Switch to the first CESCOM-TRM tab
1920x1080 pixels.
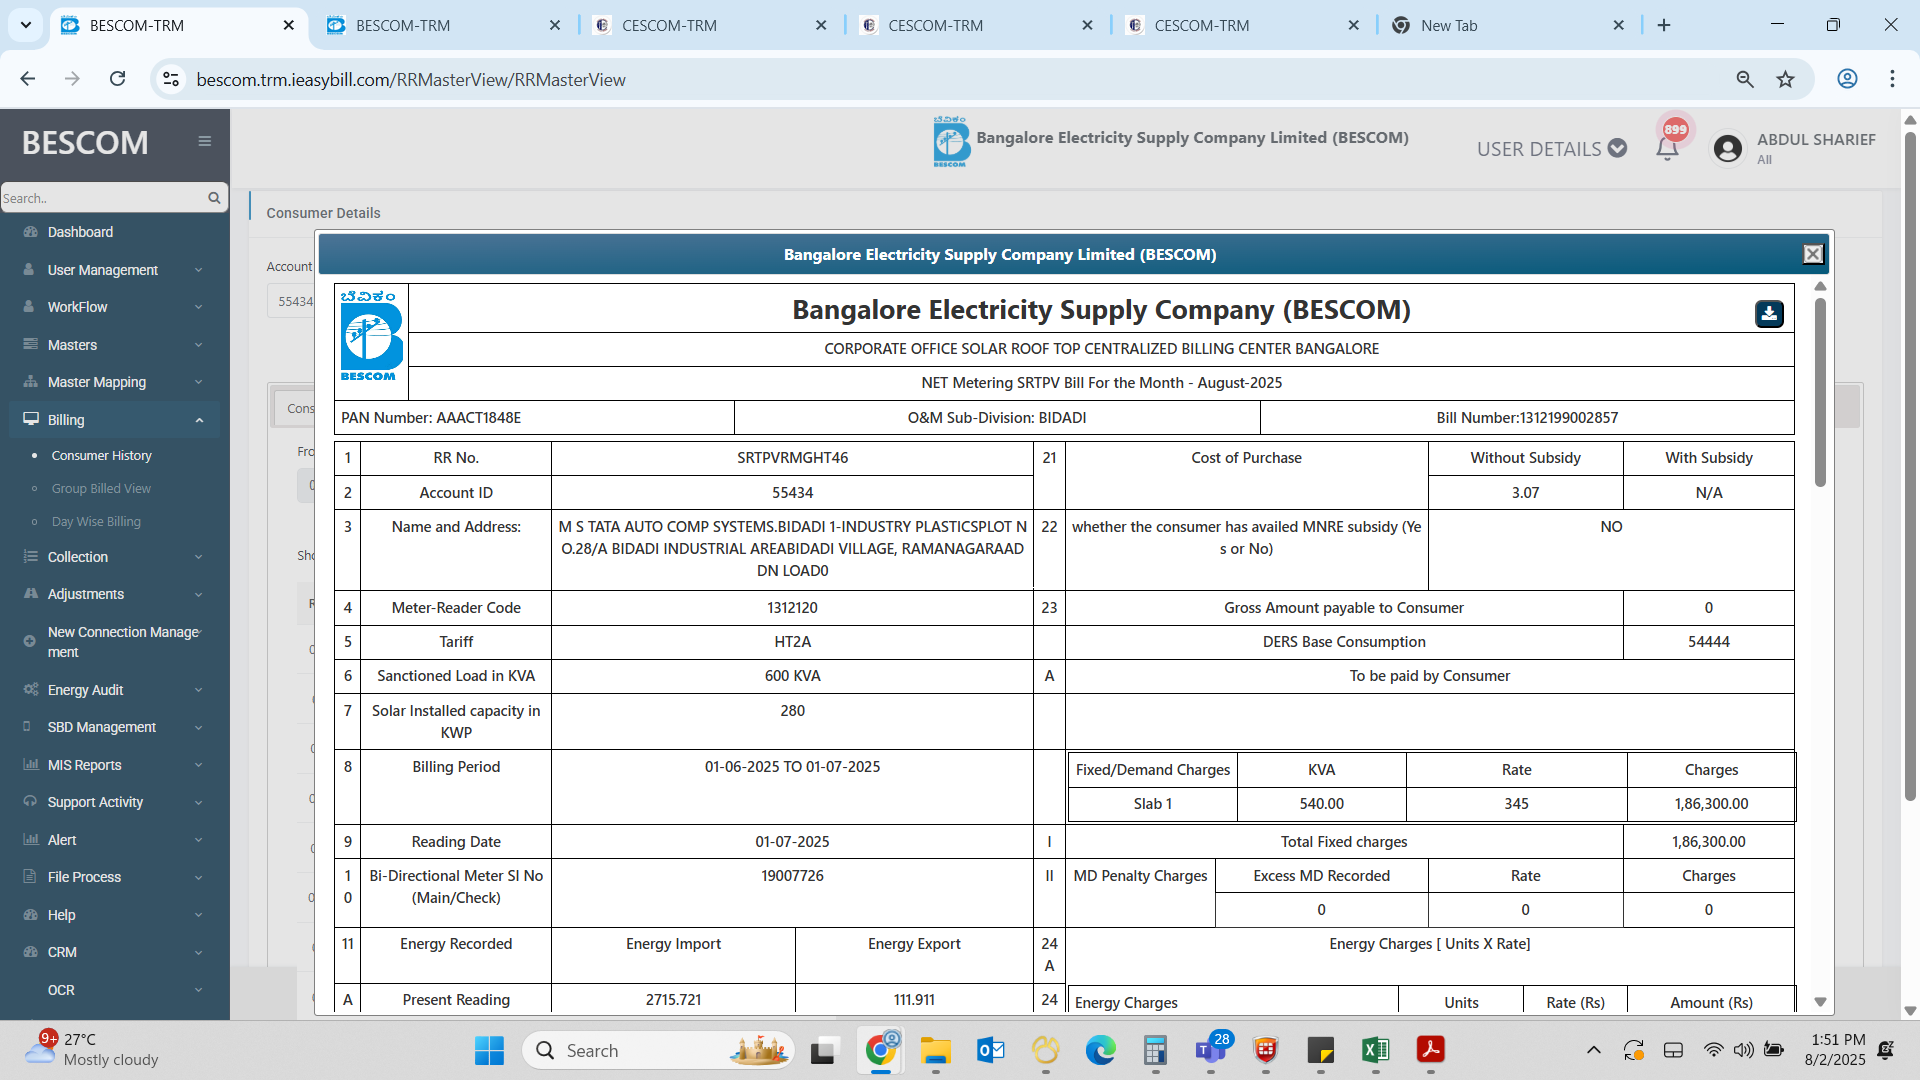click(669, 25)
